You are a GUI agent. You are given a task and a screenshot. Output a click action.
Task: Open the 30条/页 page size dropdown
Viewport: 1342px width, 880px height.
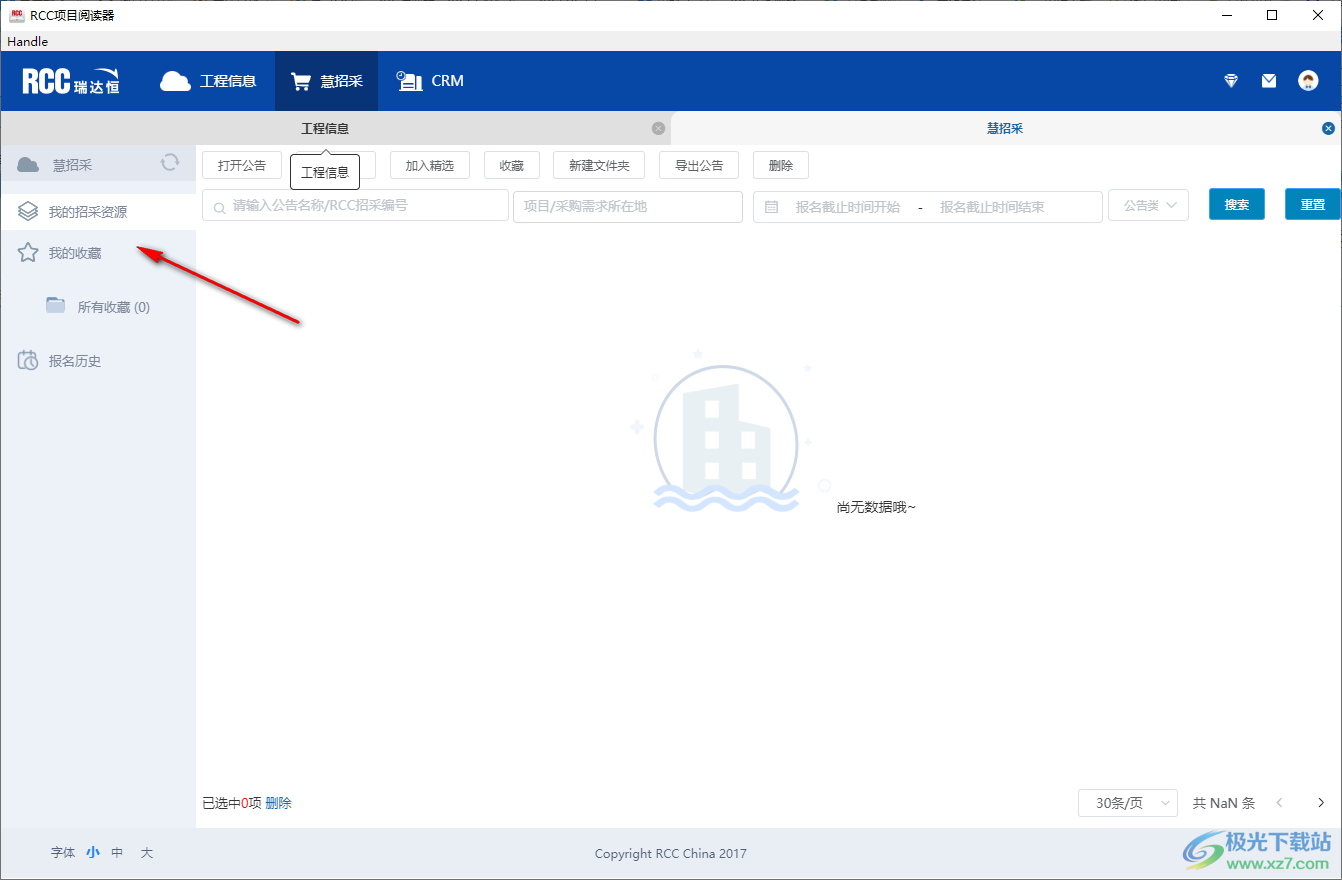point(1127,802)
